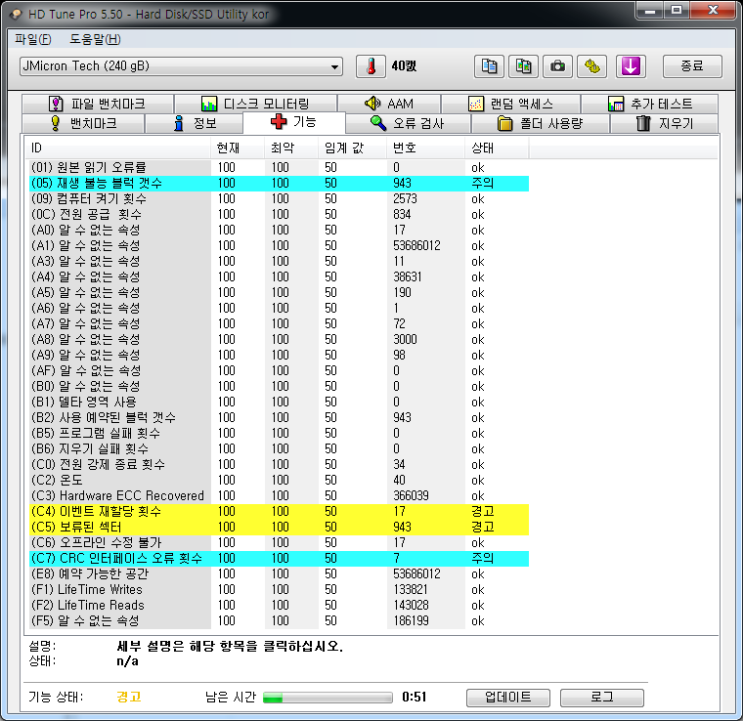743x721 pixels.
Task: Click the ID column header
Action: coord(118,148)
